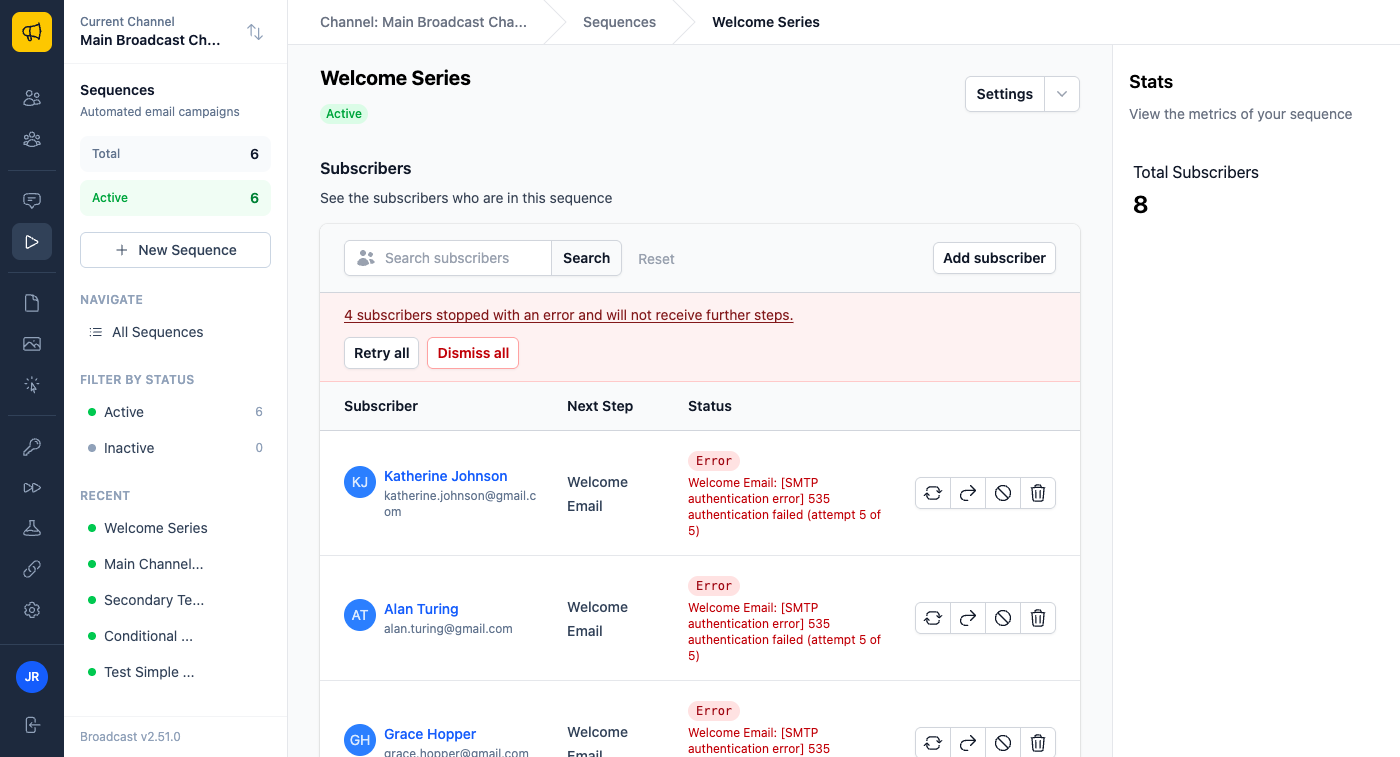Screen dimensions: 1400x757
Task: Skip Alan Turing to next step
Action: point(968,618)
